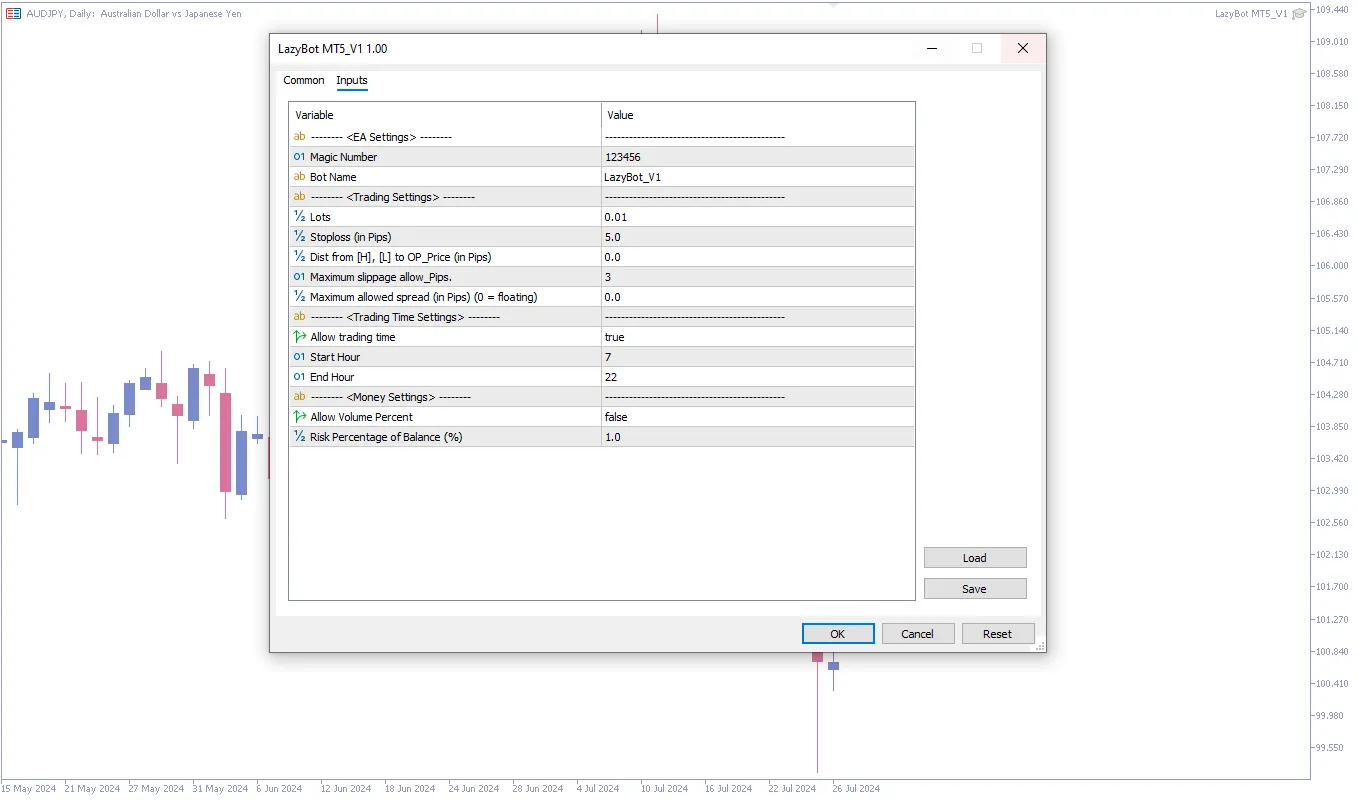The image size is (1358, 800).
Task: Select the Inputs tab
Action: click(x=352, y=80)
